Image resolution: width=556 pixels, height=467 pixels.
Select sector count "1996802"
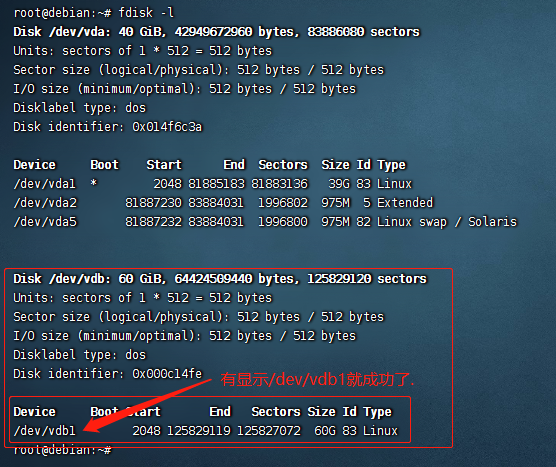click(283, 202)
